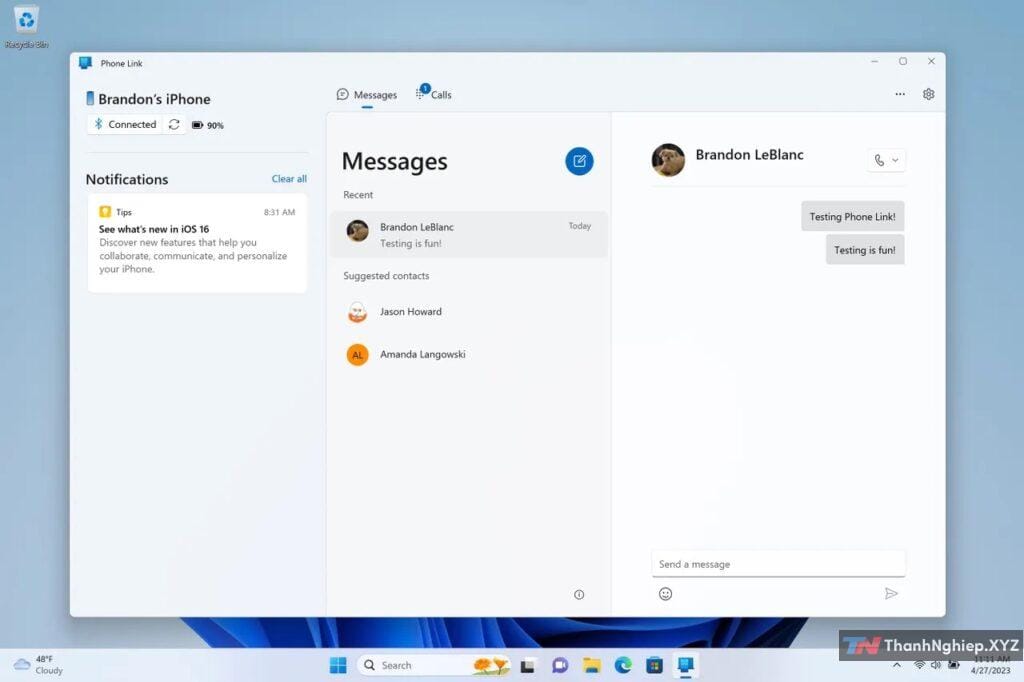The height and width of the screenshot is (682, 1024).
Task: Open the Brandon LeBlanc recent conversation
Action: [468, 234]
